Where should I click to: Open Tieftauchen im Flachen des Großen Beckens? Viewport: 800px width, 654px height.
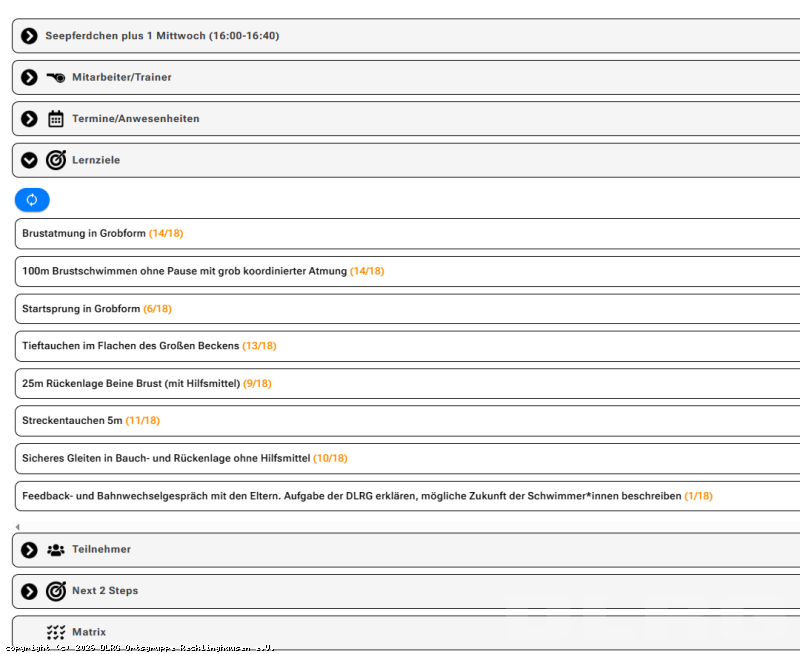(x=408, y=346)
